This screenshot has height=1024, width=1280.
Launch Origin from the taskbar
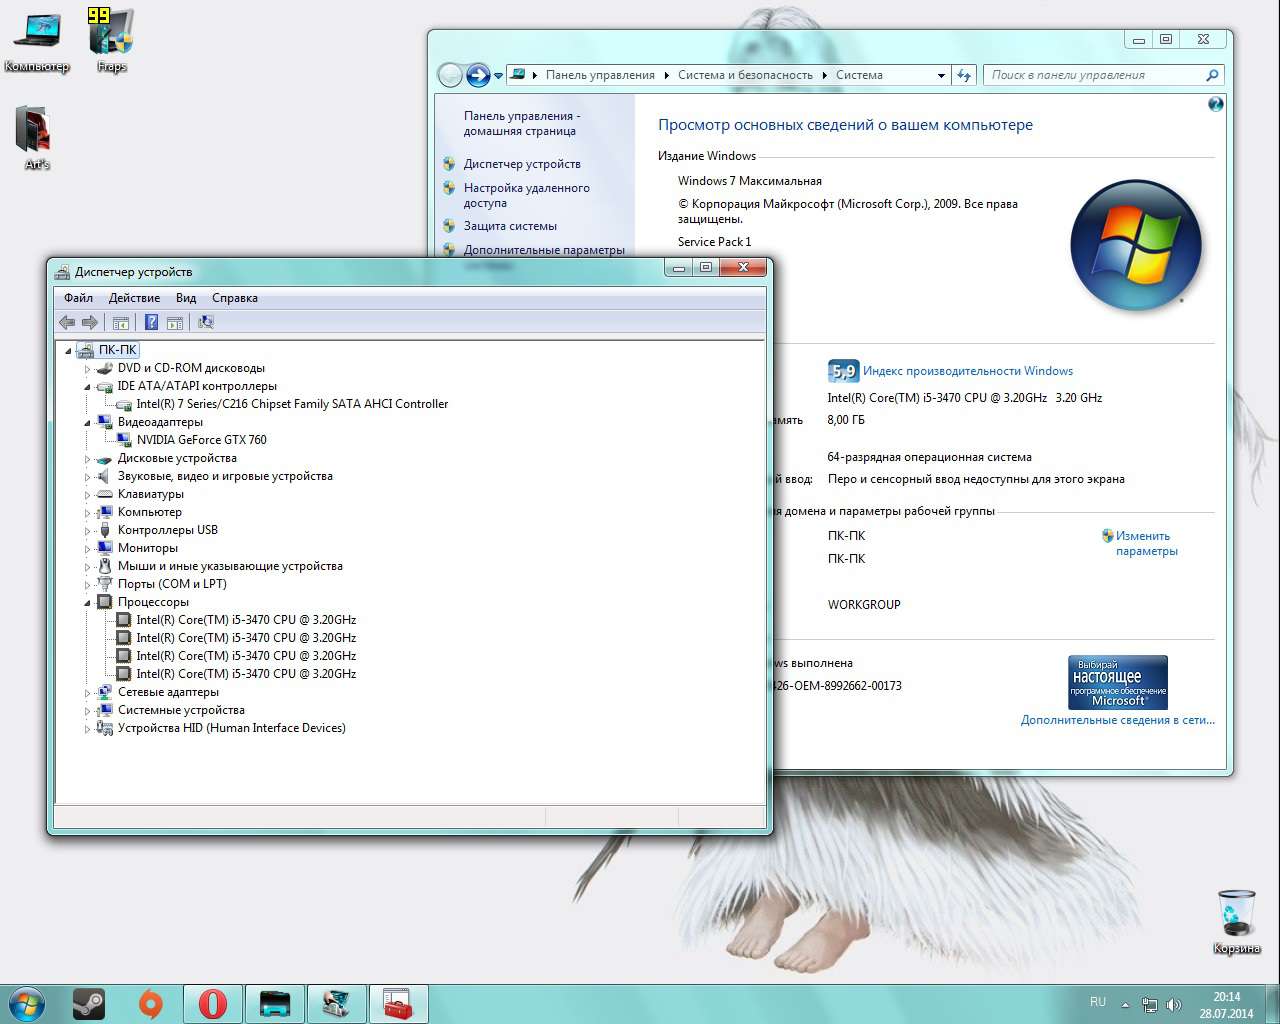click(150, 1004)
